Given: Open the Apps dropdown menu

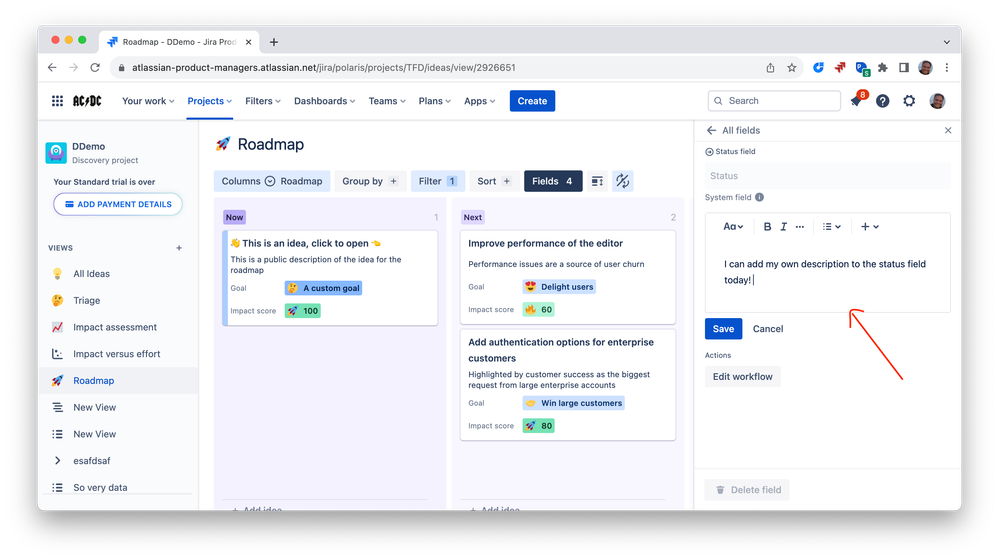Looking at the screenshot, I should click(479, 101).
